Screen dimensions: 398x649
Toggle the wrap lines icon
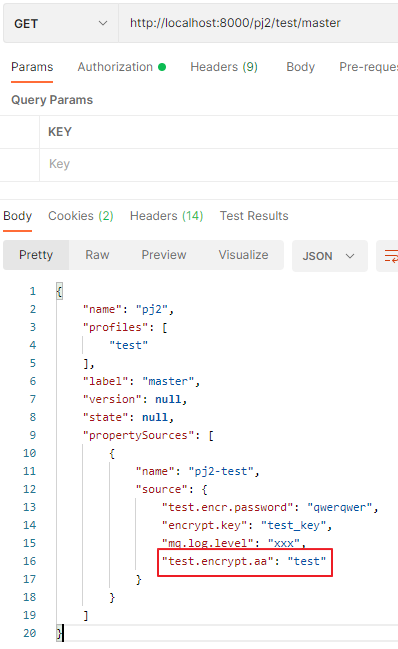pos(391,256)
